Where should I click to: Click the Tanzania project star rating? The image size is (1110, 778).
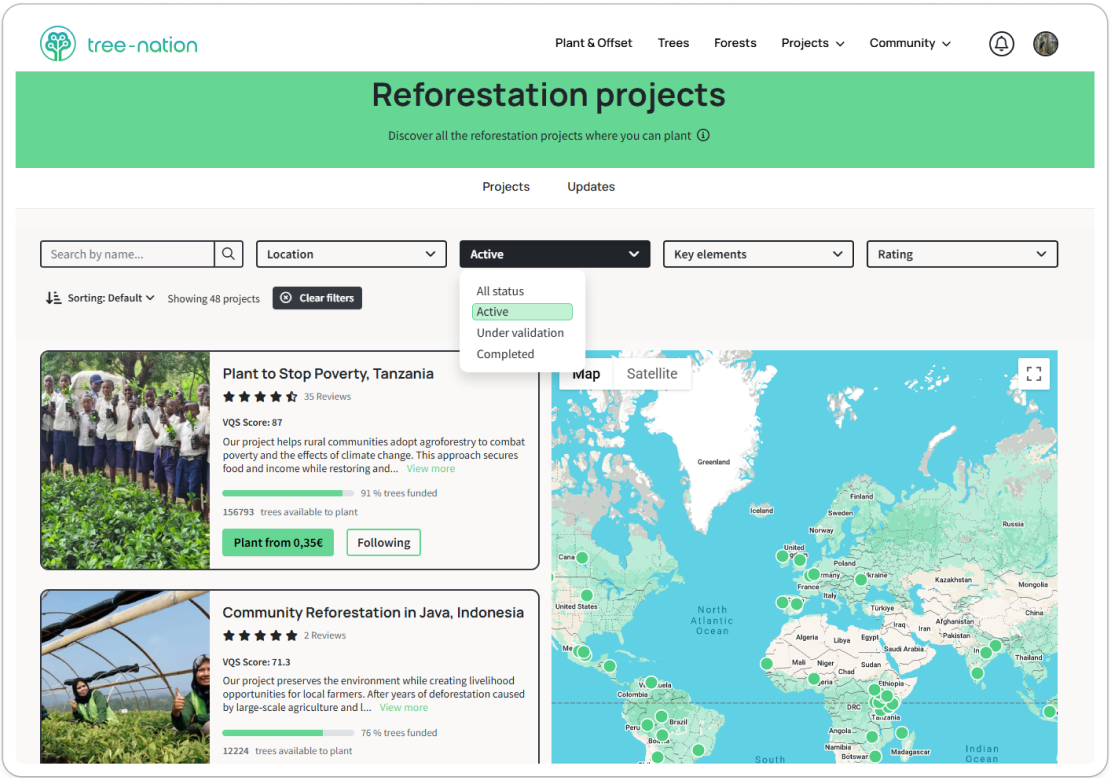click(x=260, y=396)
